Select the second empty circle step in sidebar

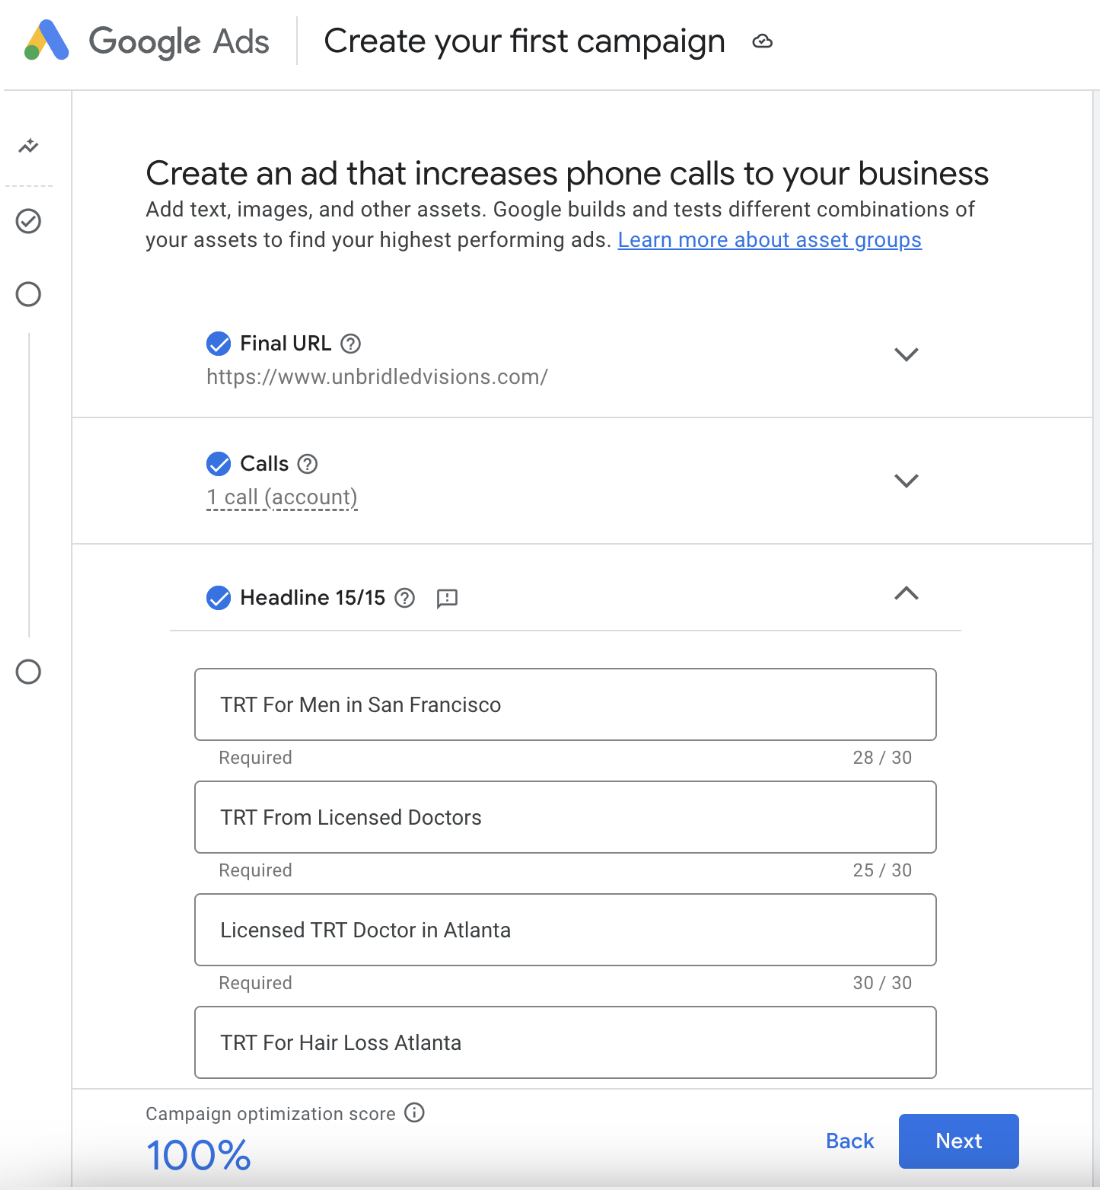[x=29, y=672]
